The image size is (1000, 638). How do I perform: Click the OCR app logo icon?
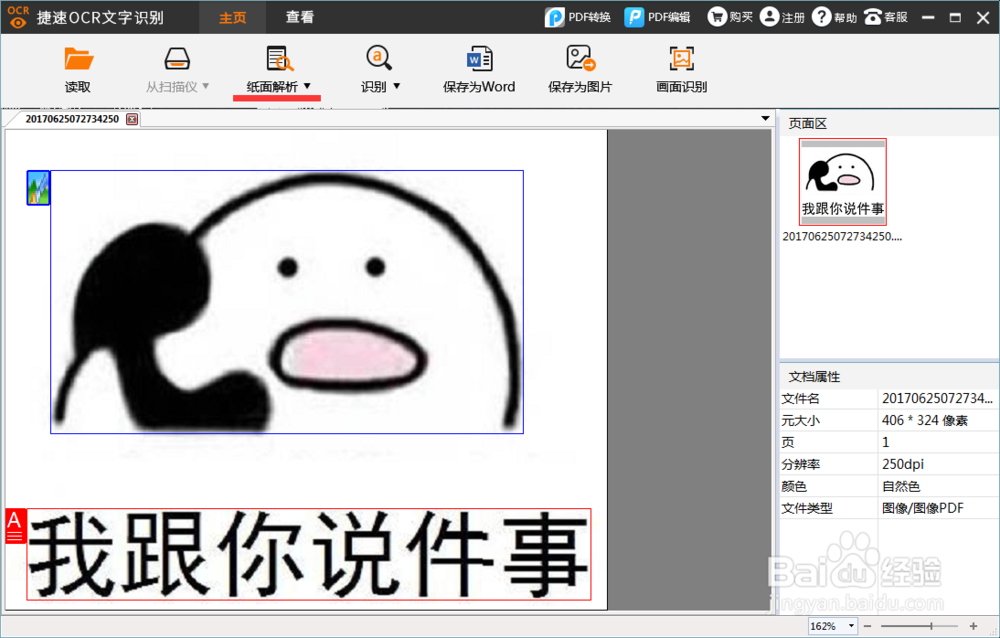18,17
